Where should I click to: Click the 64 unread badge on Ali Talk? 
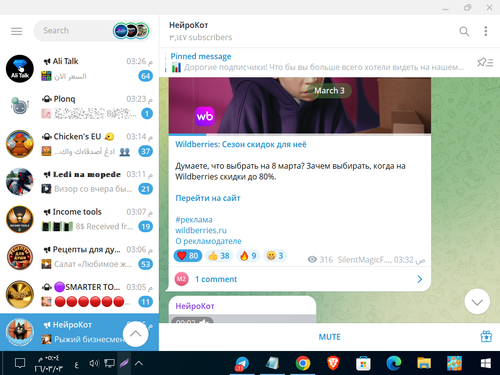pyautogui.click(x=146, y=76)
